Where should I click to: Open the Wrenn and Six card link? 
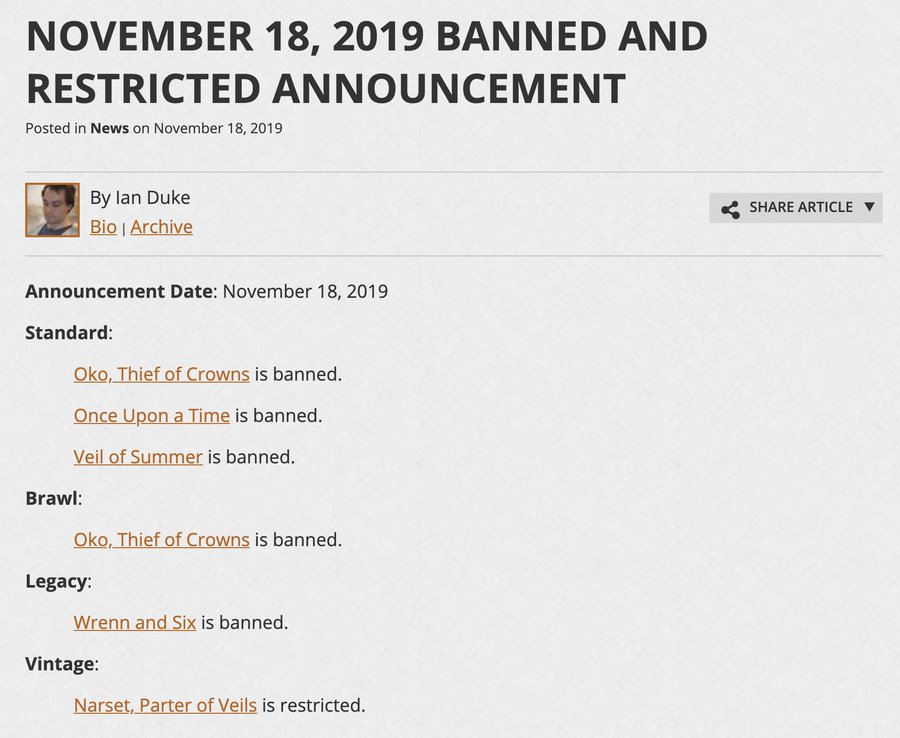pyautogui.click(x=134, y=622)
